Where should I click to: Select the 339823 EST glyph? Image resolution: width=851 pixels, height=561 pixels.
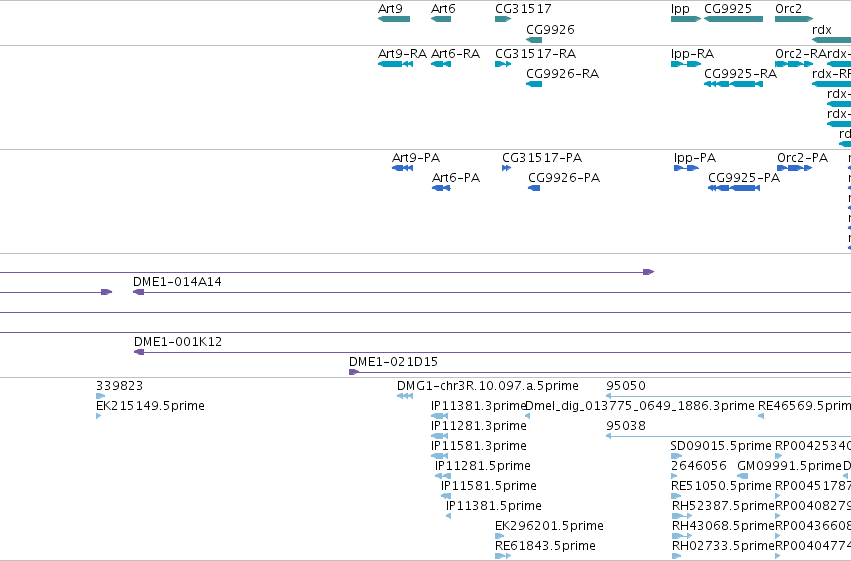(x=100, y=396)
